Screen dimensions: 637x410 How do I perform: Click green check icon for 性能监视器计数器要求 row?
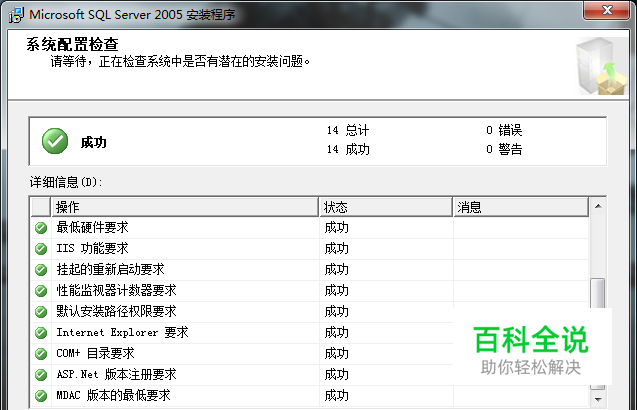(x=41, y=291)
